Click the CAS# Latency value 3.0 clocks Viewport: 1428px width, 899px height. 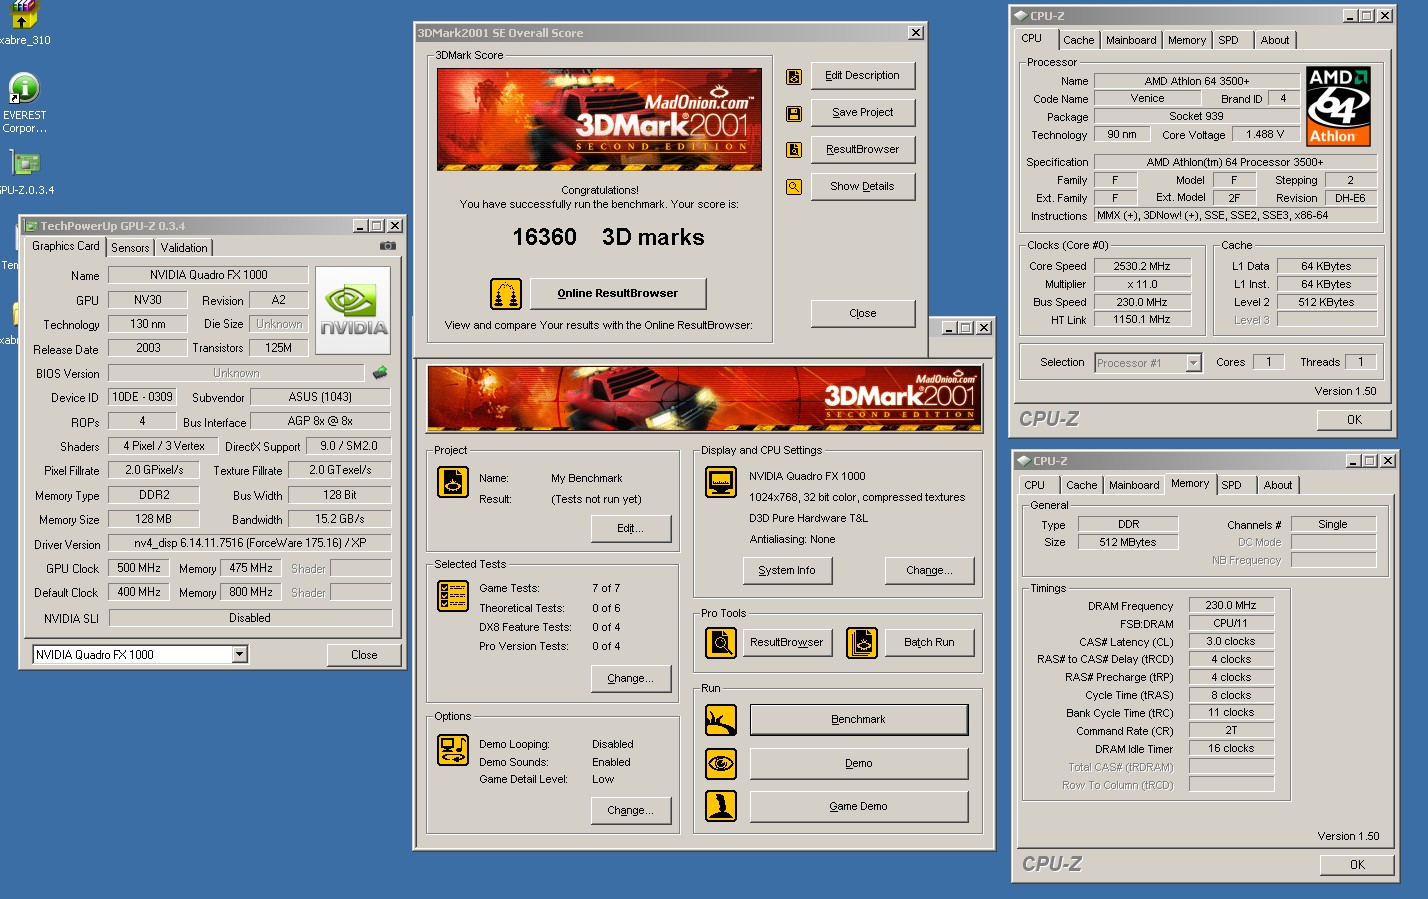tap(1231, 642)
